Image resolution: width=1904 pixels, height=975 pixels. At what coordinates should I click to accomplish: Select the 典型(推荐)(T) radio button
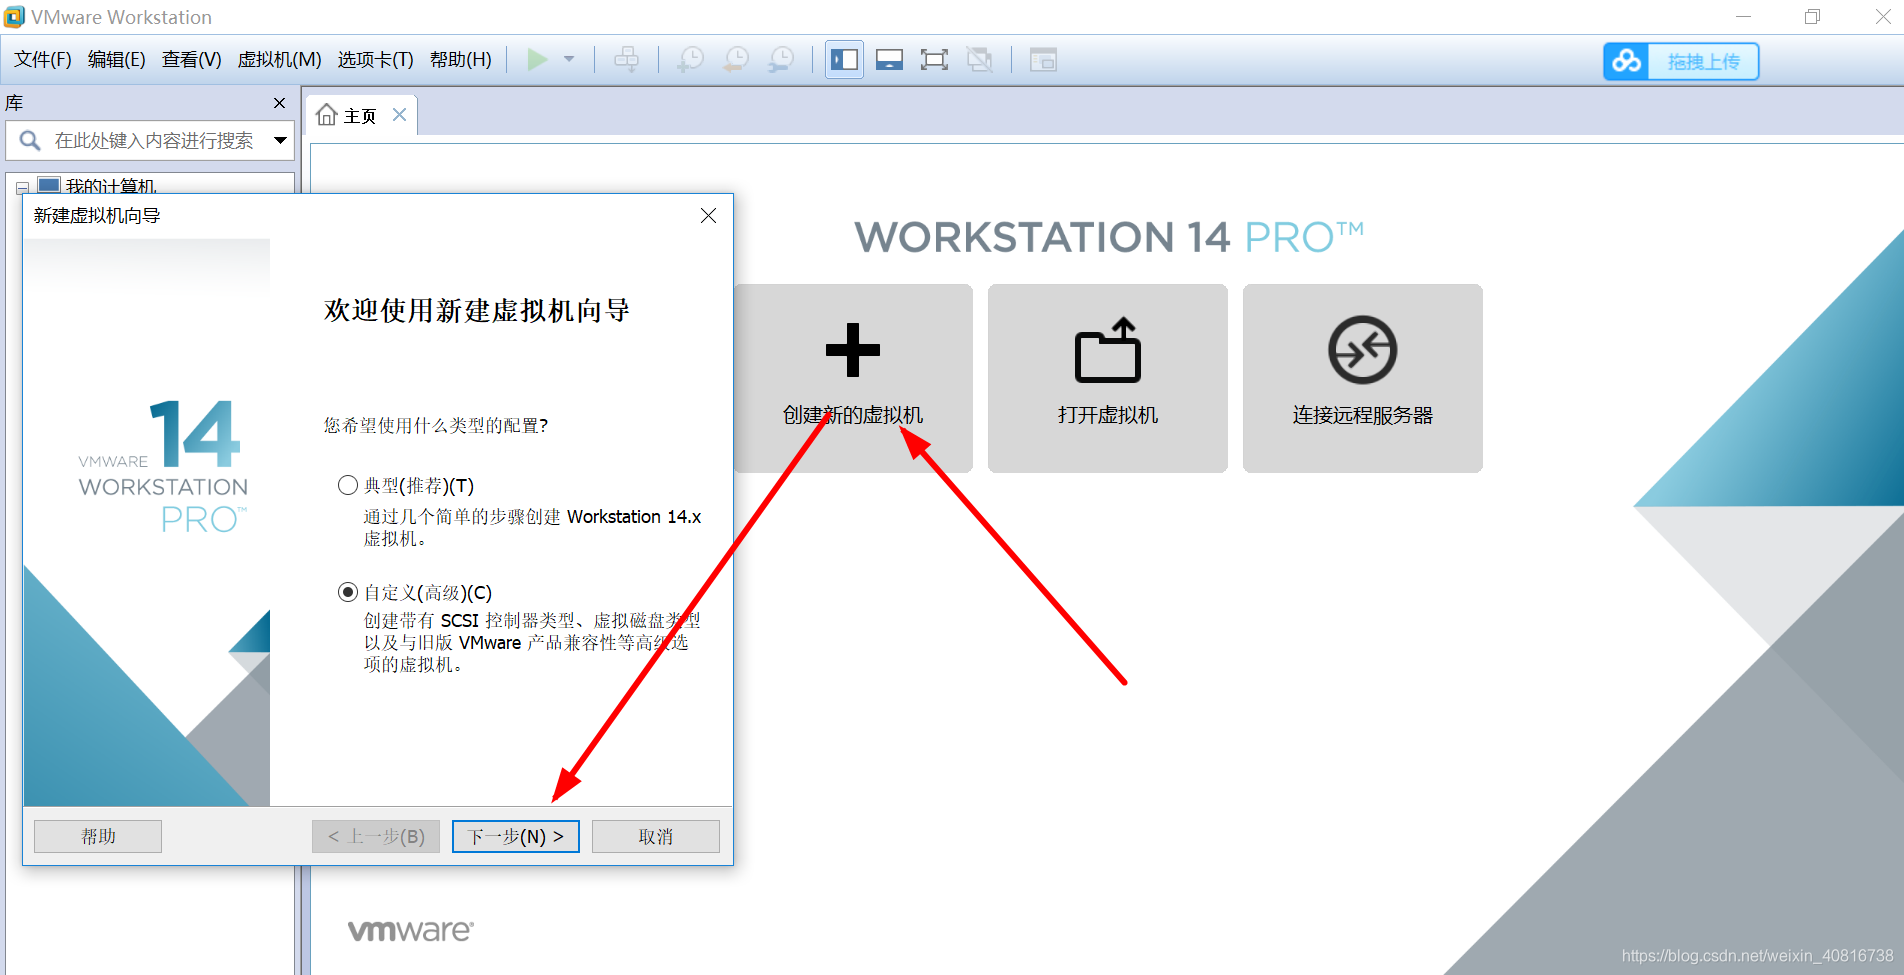pos(348,485)
